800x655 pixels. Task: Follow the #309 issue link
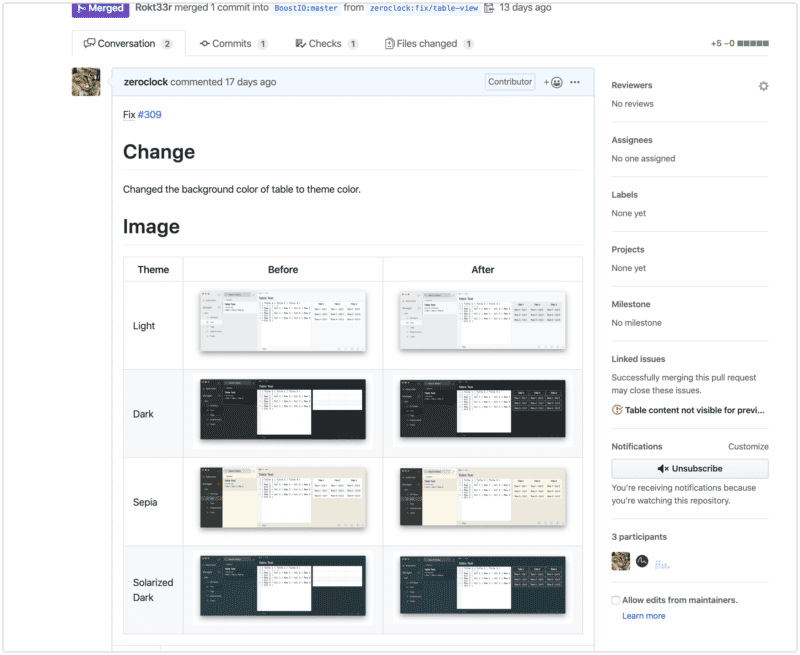pyautogui.click(x=149, y=115)
